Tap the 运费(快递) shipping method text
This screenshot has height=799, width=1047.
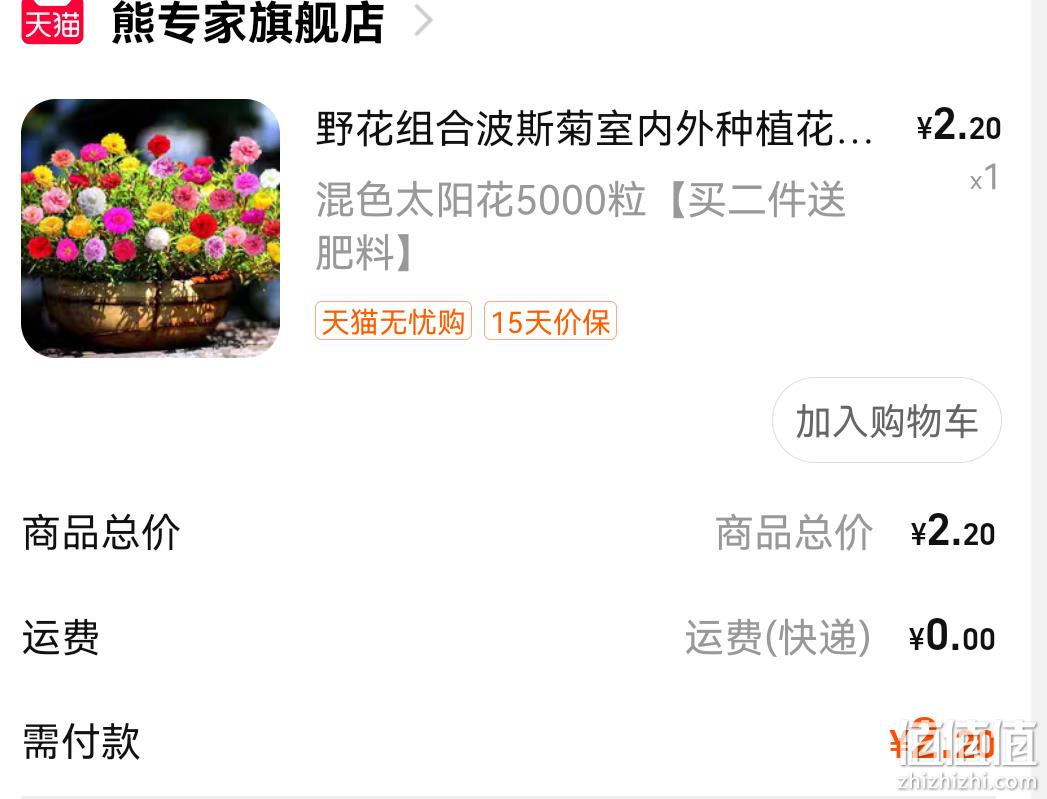click(778, 637)
